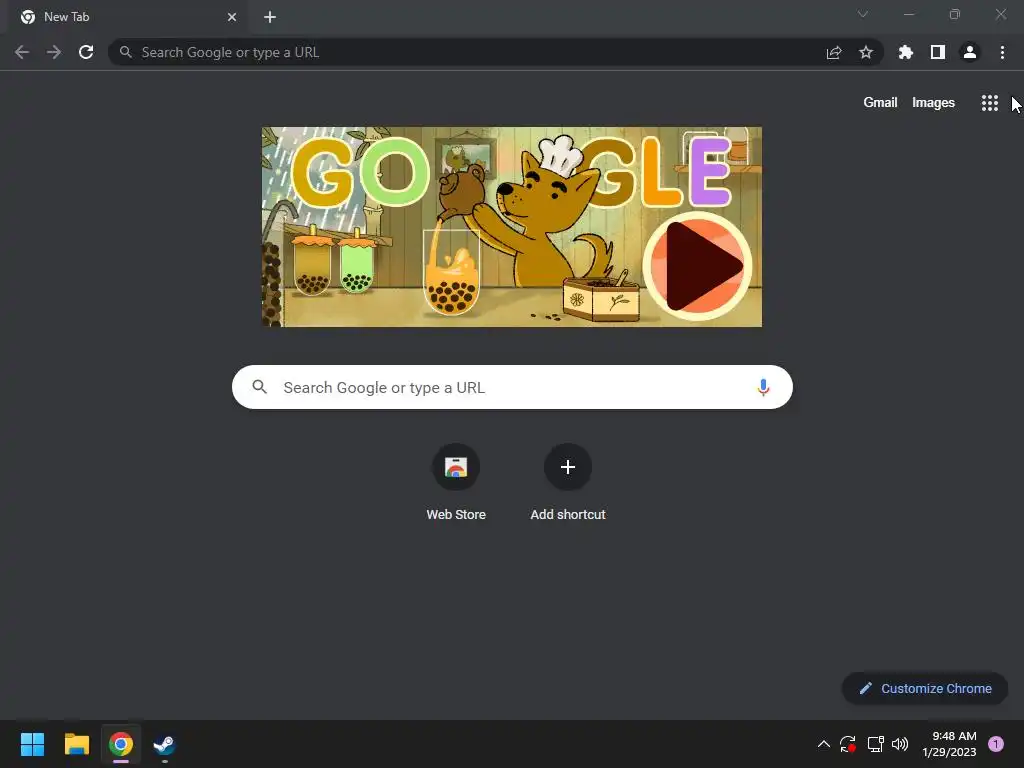Viewport: 1024px width, 768px height.
Task: Click Customize Chrome button
Action: coord(925,688)
